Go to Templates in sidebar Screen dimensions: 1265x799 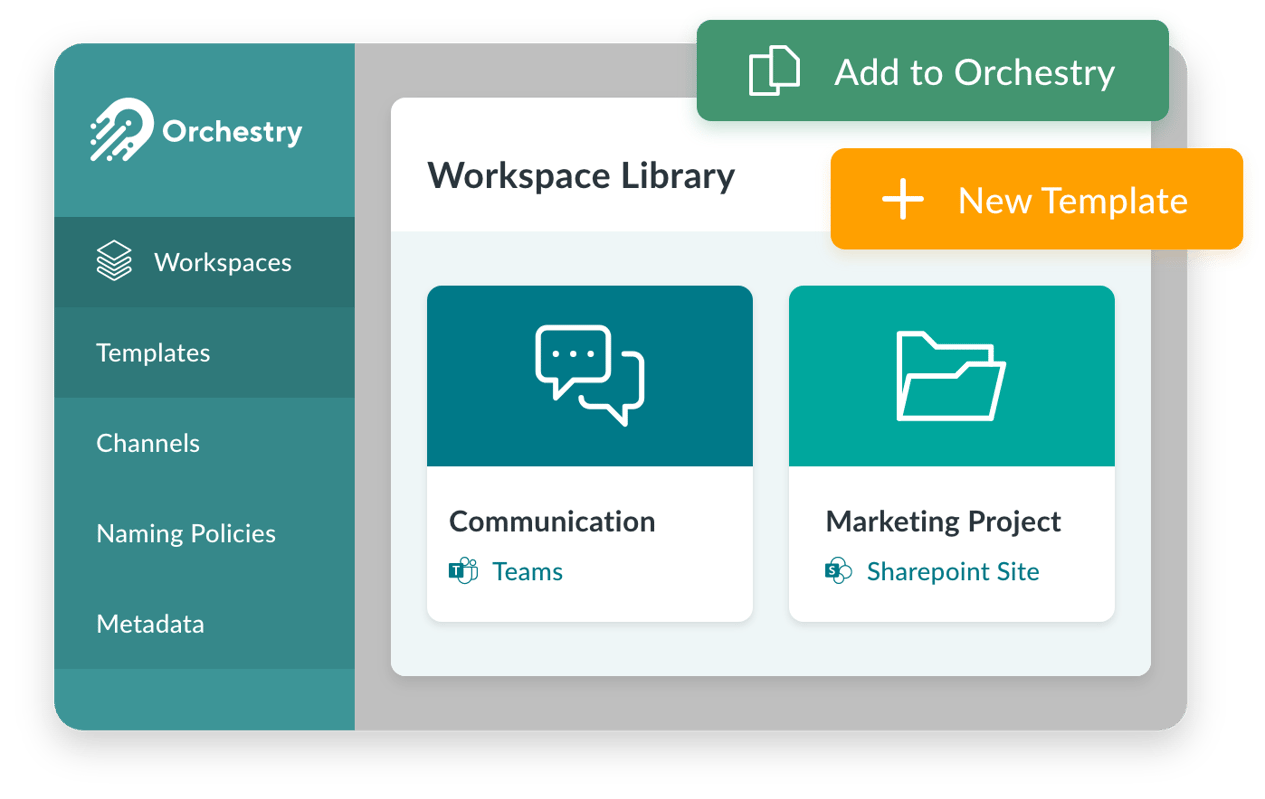tap(205, 353)
